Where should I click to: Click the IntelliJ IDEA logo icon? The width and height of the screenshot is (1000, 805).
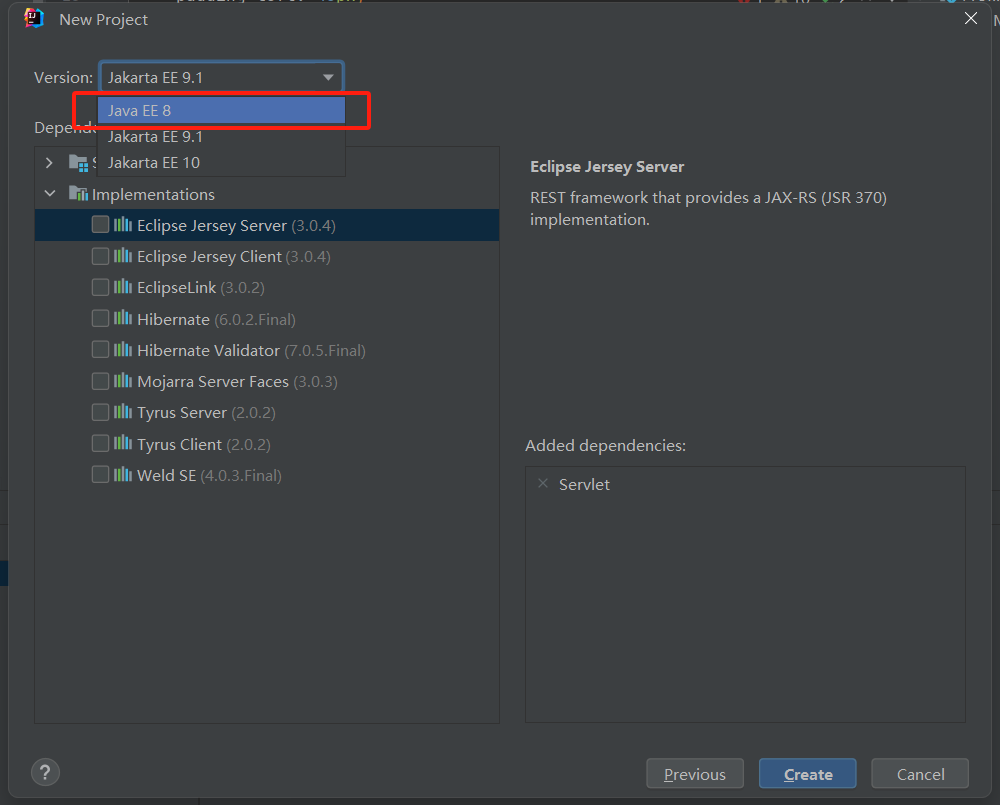[x=34, y=18]
